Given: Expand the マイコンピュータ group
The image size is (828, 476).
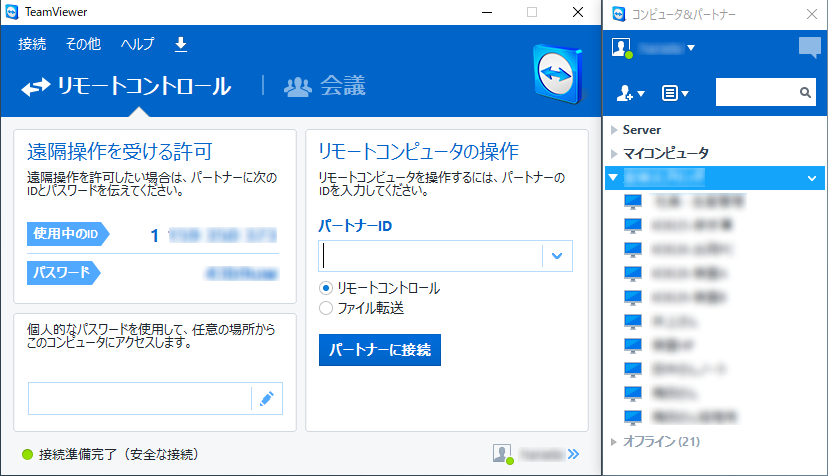Looking at the screenshot, I should tap(614, 154).
